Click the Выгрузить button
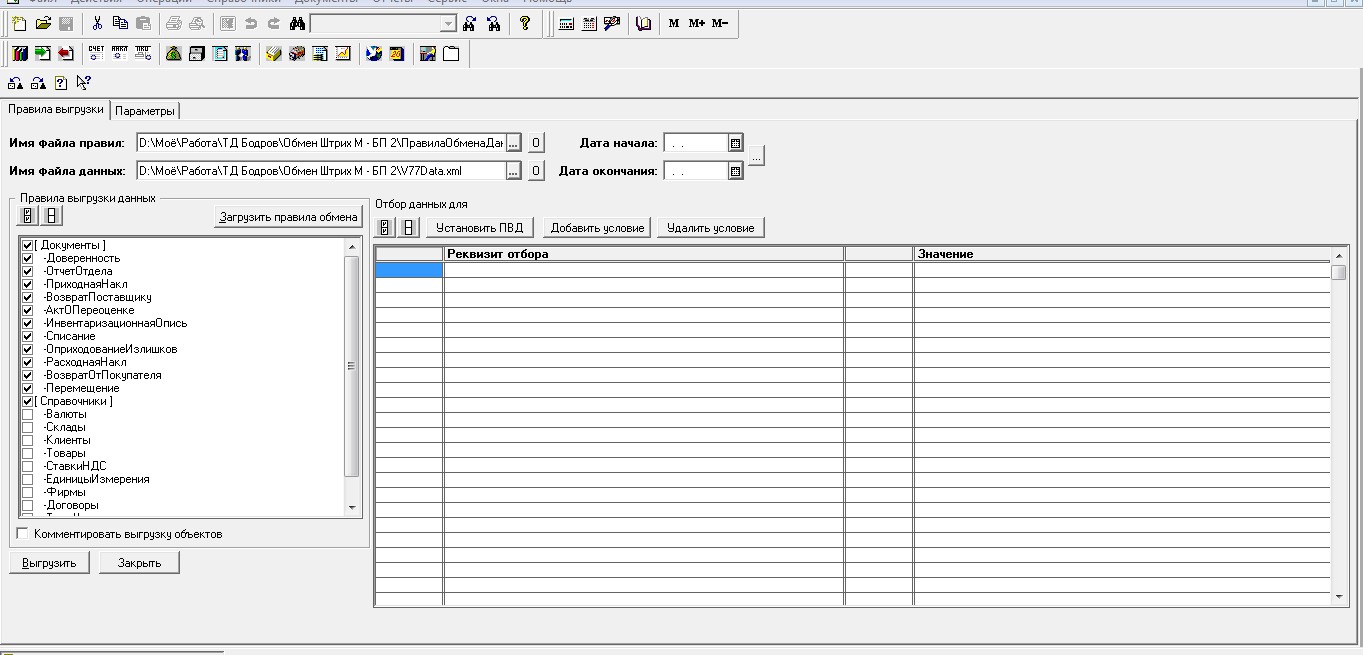The height and width of the screenshot is (655, 1363). pos(50,562)
